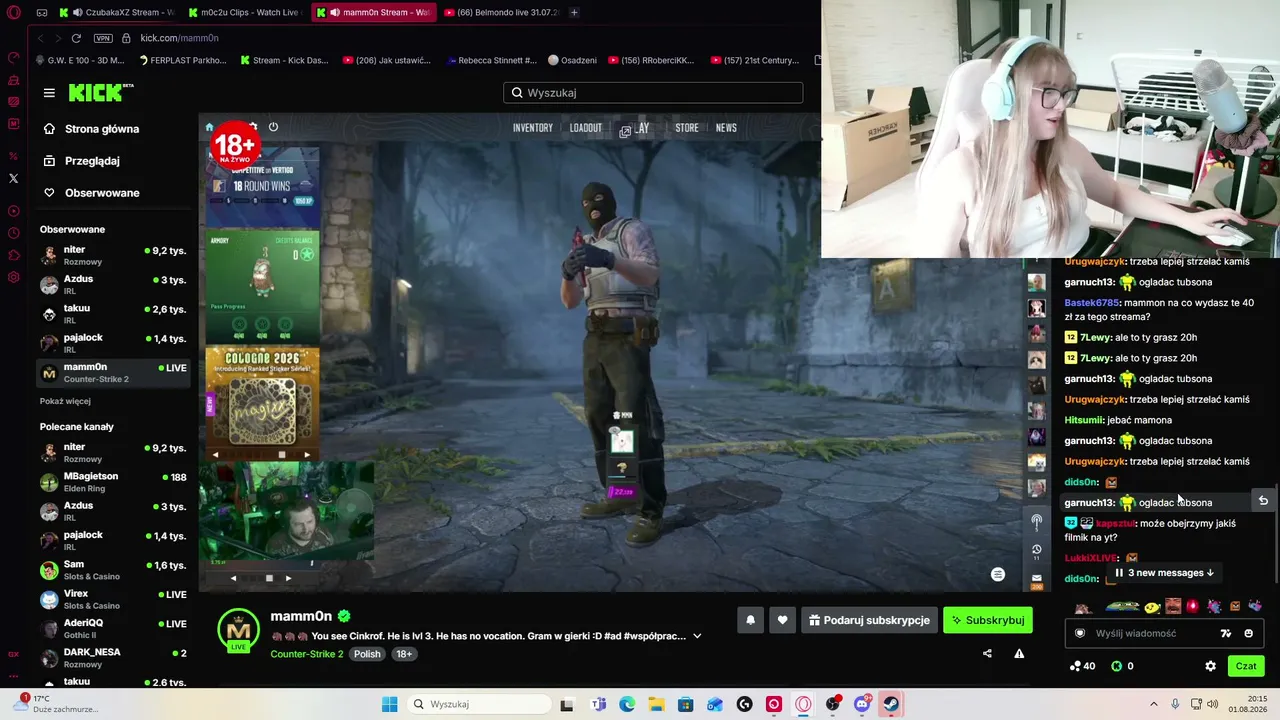Open the Kick hamburger menu
This screenshot has width=1280, height=720.
(49, 93)
